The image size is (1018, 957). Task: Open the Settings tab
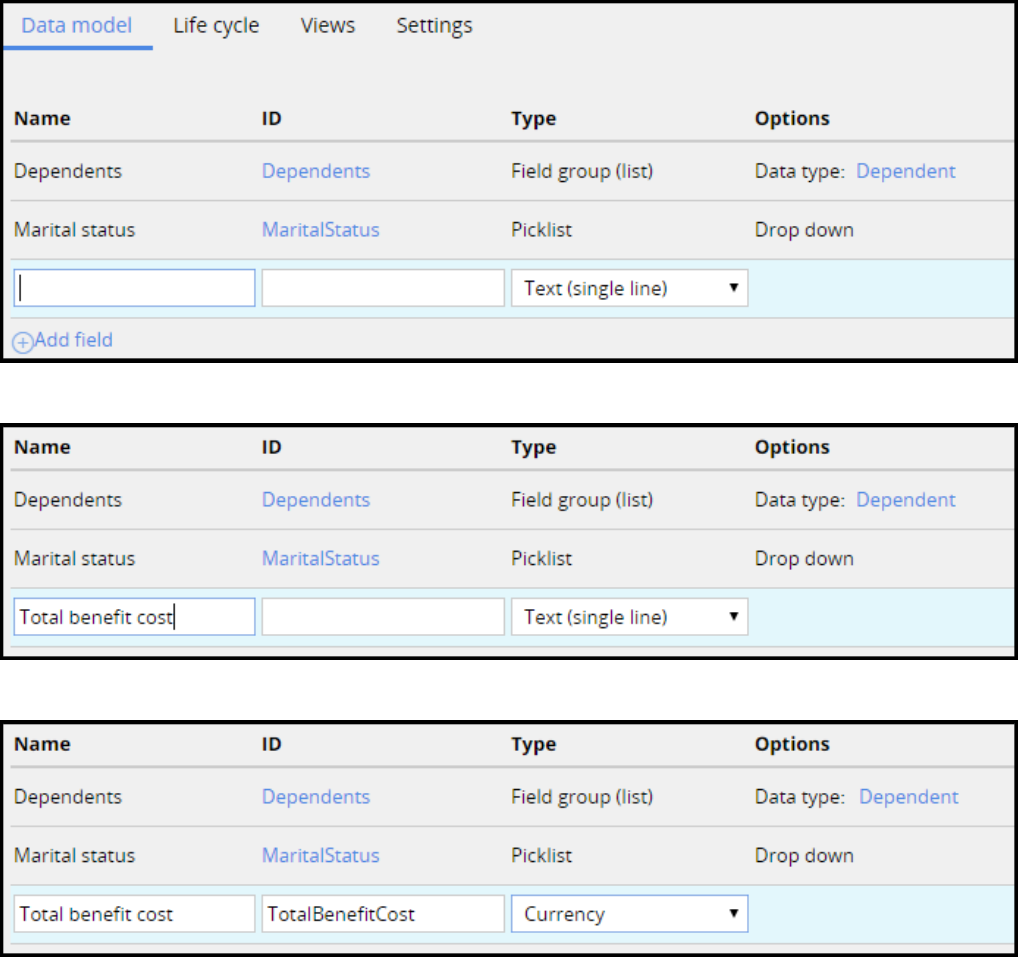(x=434, y=25)
